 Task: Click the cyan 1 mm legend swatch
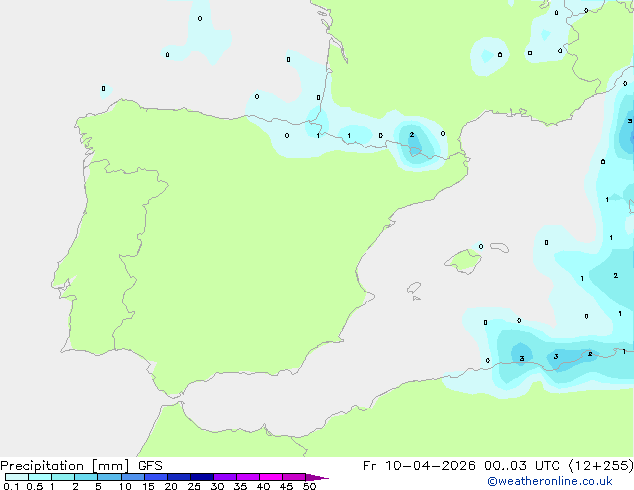63,477
